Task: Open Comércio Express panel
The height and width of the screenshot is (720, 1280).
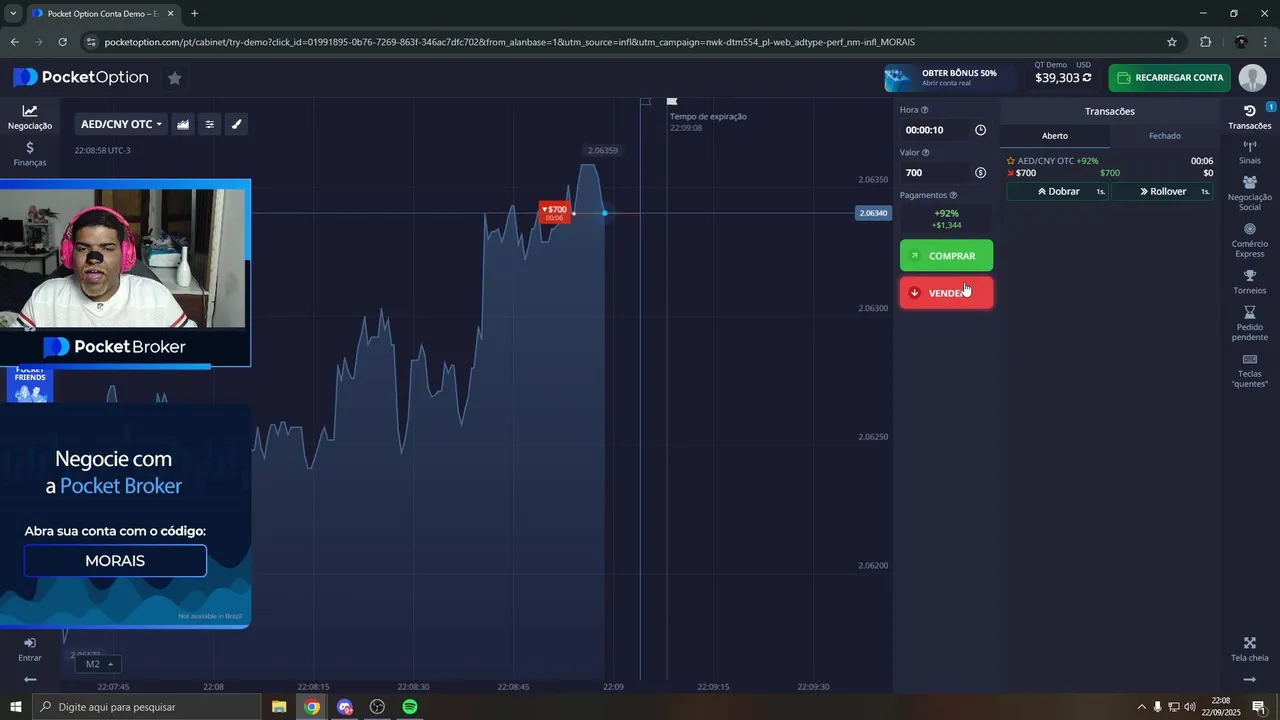Action: pos(1250,240)
